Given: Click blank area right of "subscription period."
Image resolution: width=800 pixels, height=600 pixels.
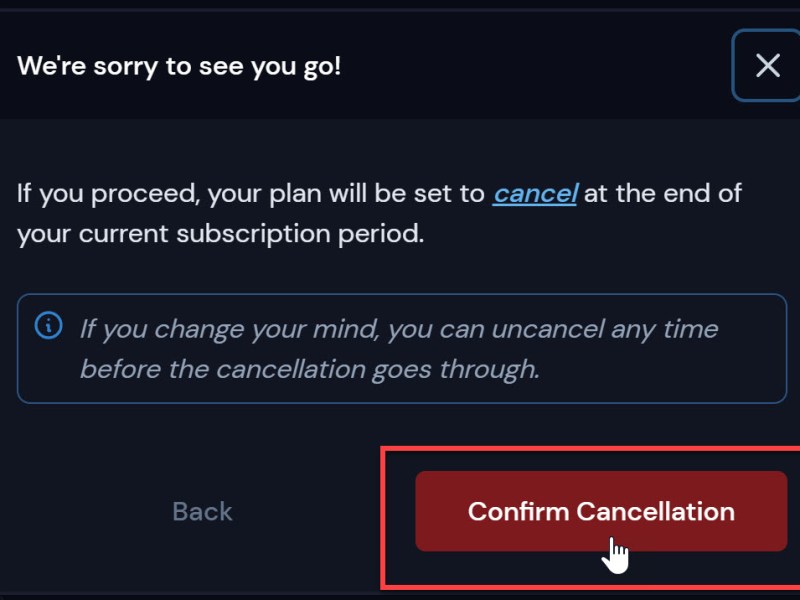Looking at the screenshot, I should tap(600, 235).
